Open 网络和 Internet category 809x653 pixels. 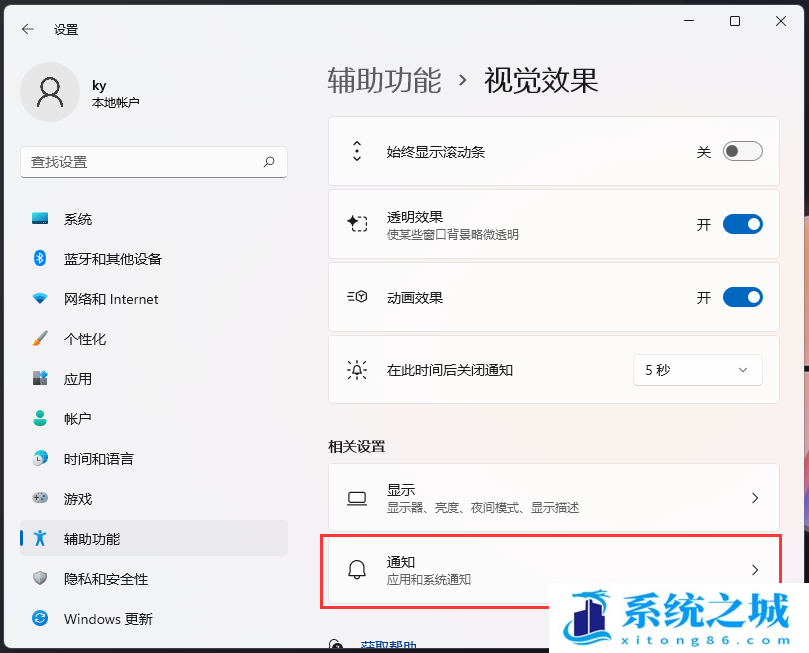click(154, 299)
